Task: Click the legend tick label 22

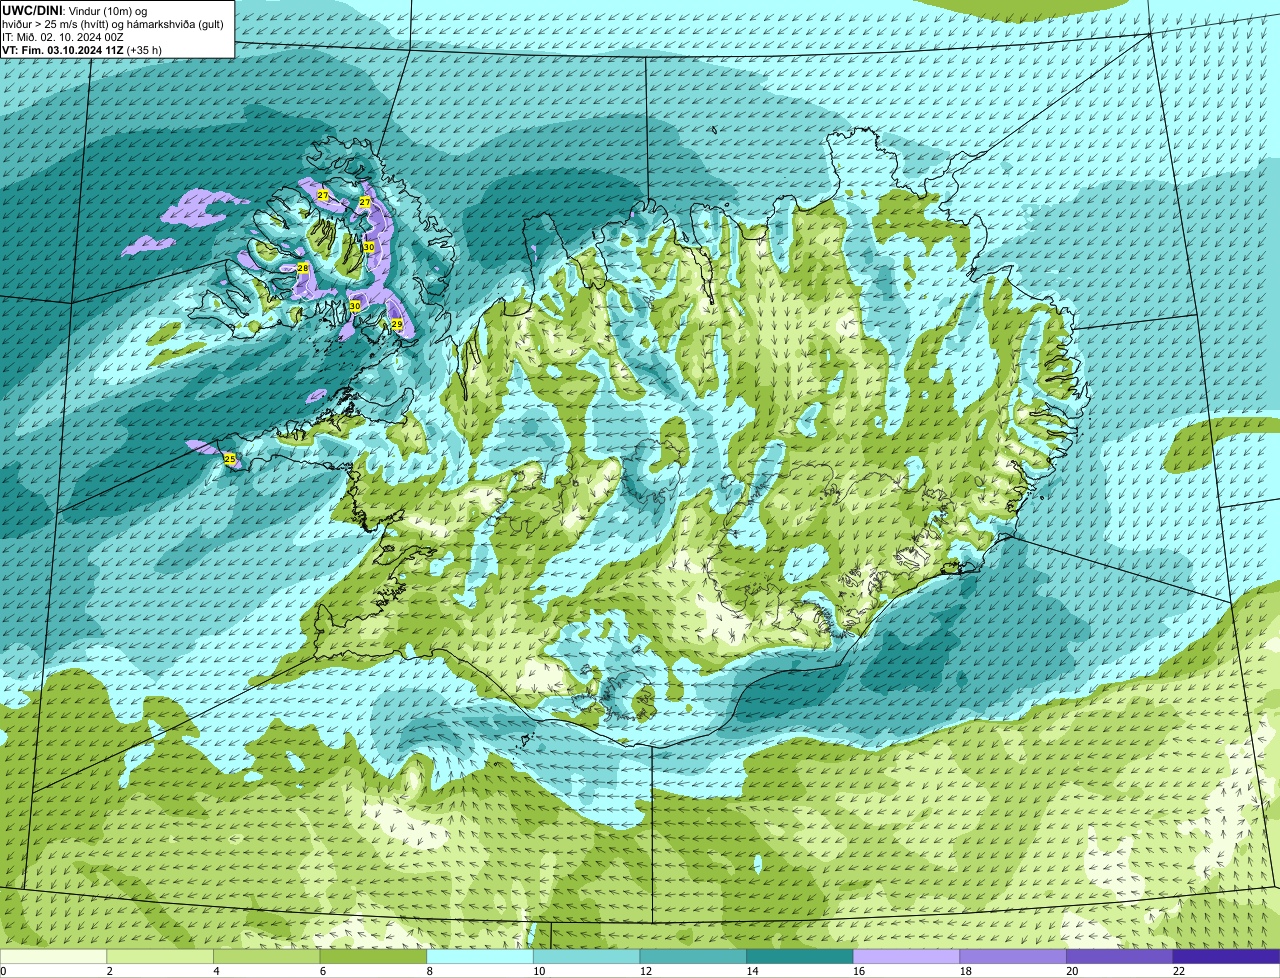Action: [1179, 971]
